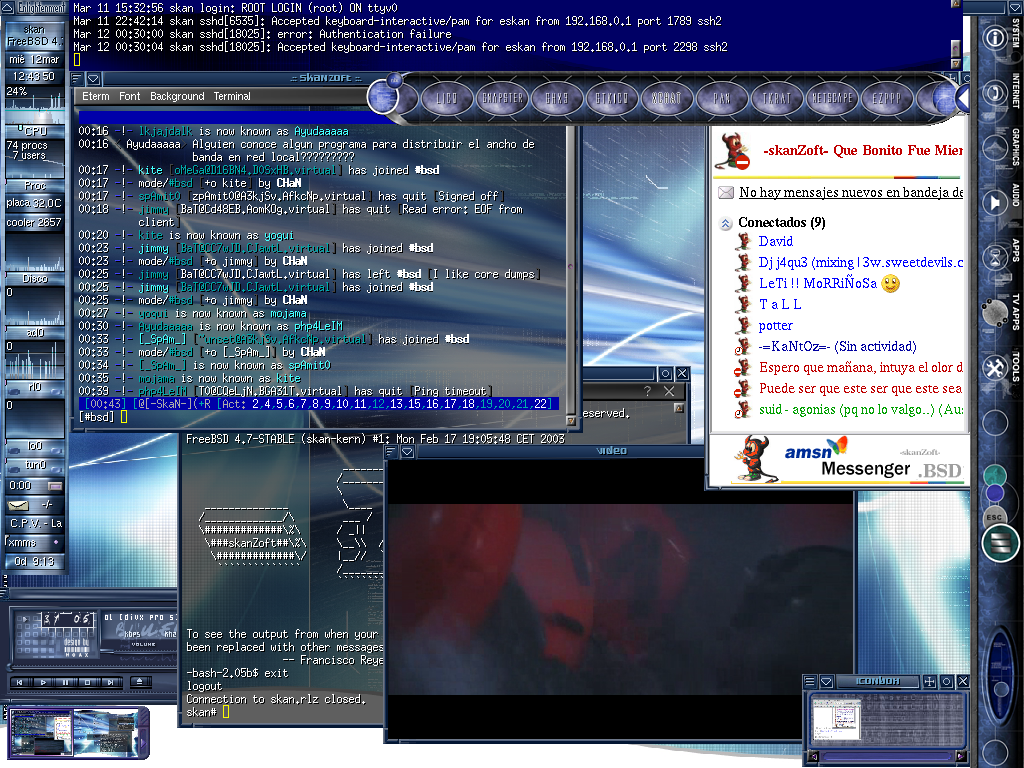Open Eterm window menu arrow in title bar

[93, 79]
